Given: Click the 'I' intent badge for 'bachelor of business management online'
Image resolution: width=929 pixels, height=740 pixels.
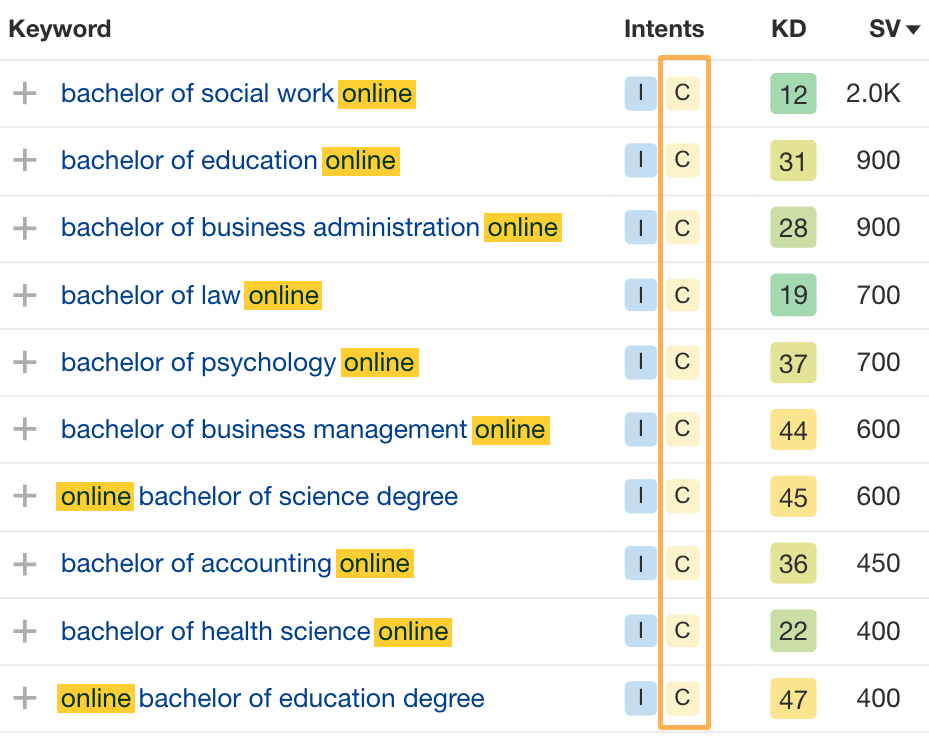Looking at the screenshot, I should tap(640, 429).
